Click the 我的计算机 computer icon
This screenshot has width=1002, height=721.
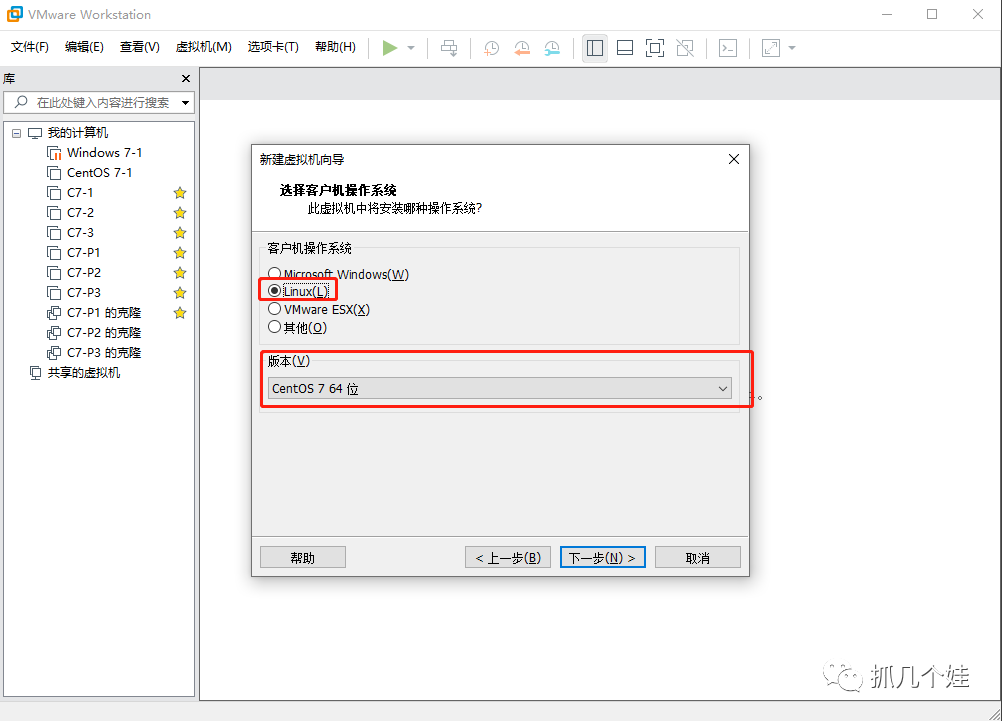[35, 133]
